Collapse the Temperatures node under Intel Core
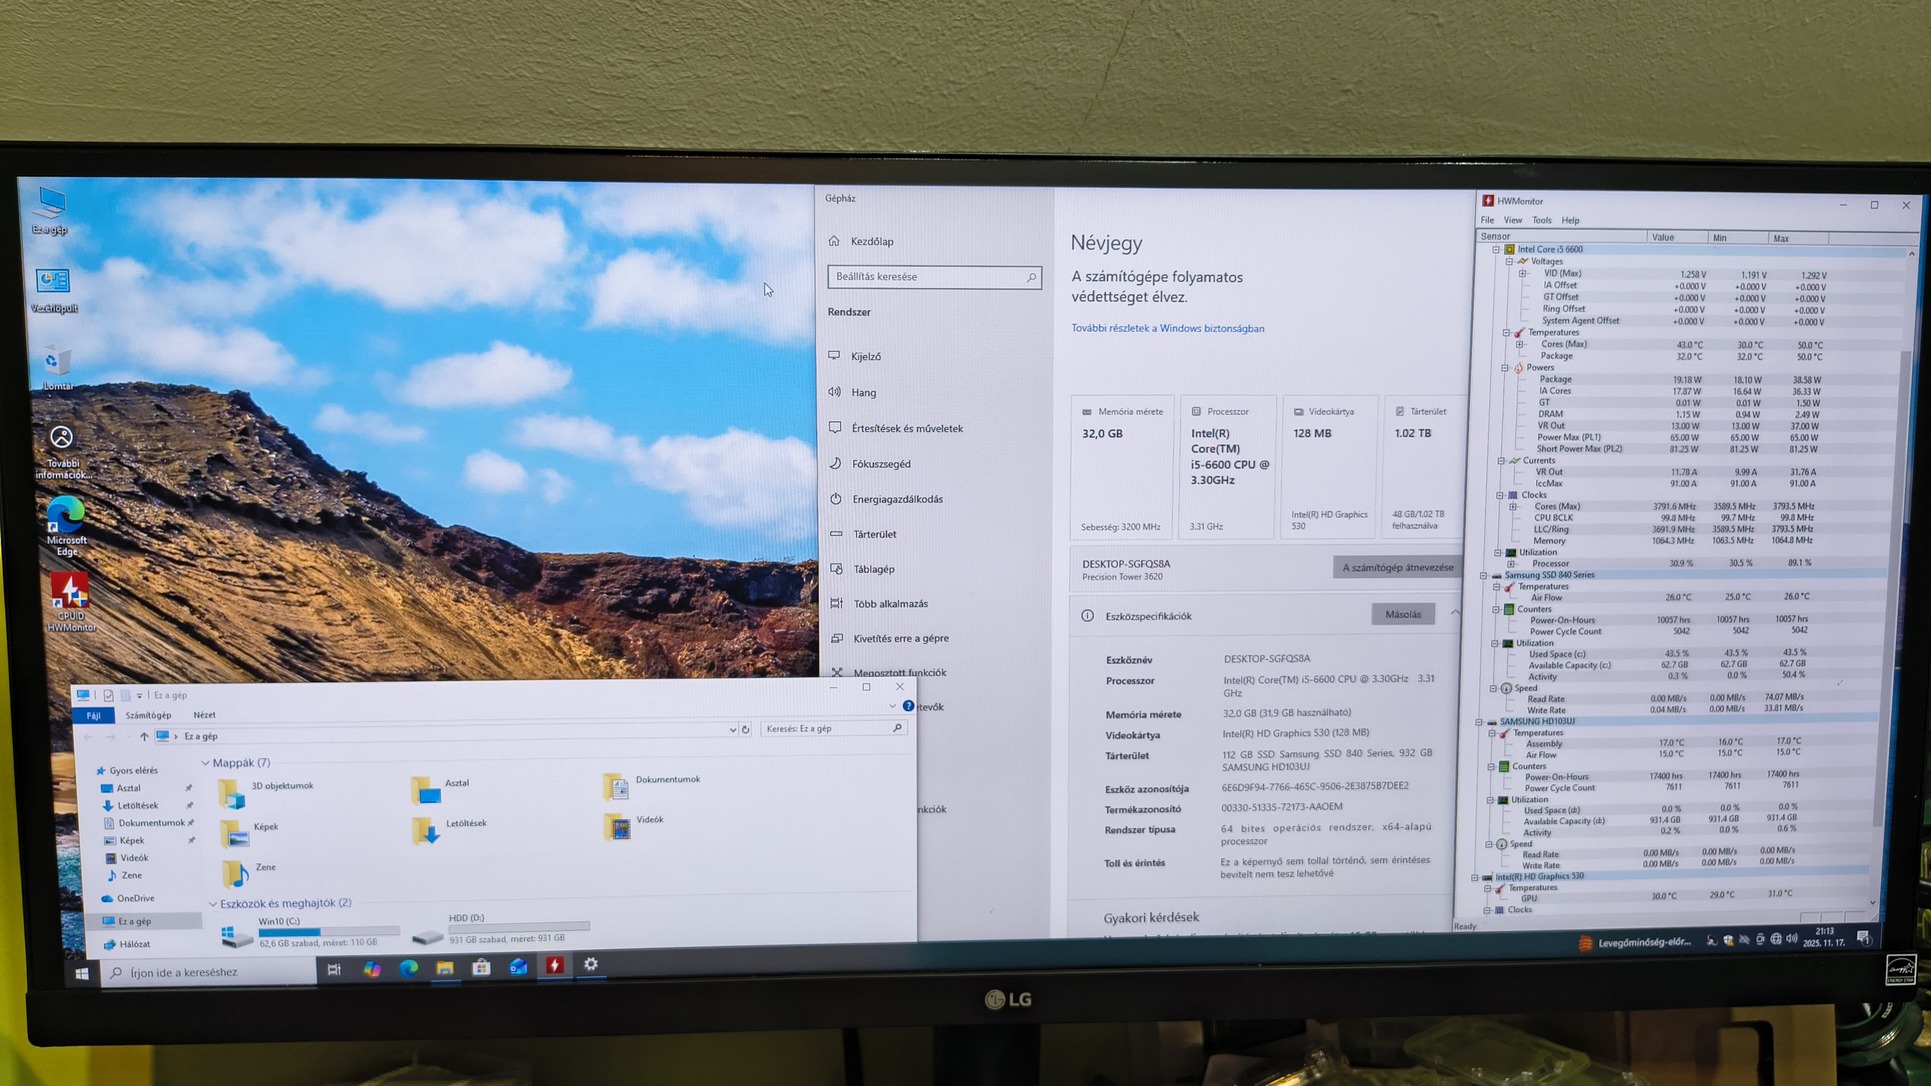Image resolution: width=1931 pixels, height=1086 pixels. click(x=1507, y=333)
